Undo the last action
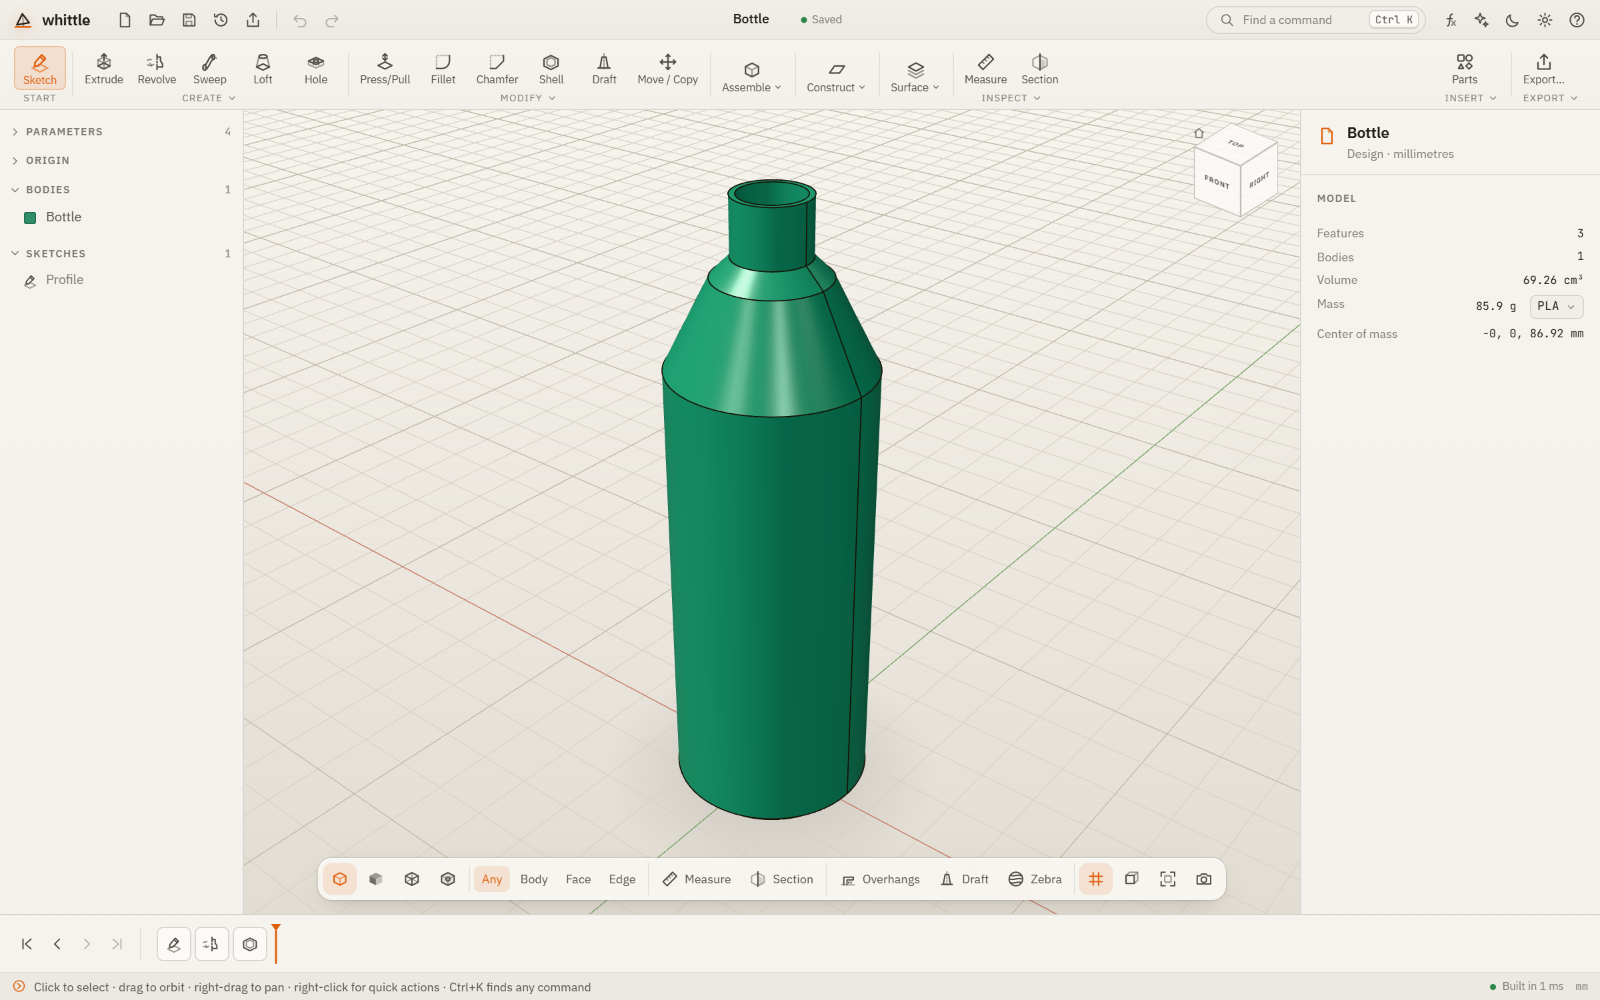Image resolution: width=1600 pixels, height=1000 pixels. [300, 20]
